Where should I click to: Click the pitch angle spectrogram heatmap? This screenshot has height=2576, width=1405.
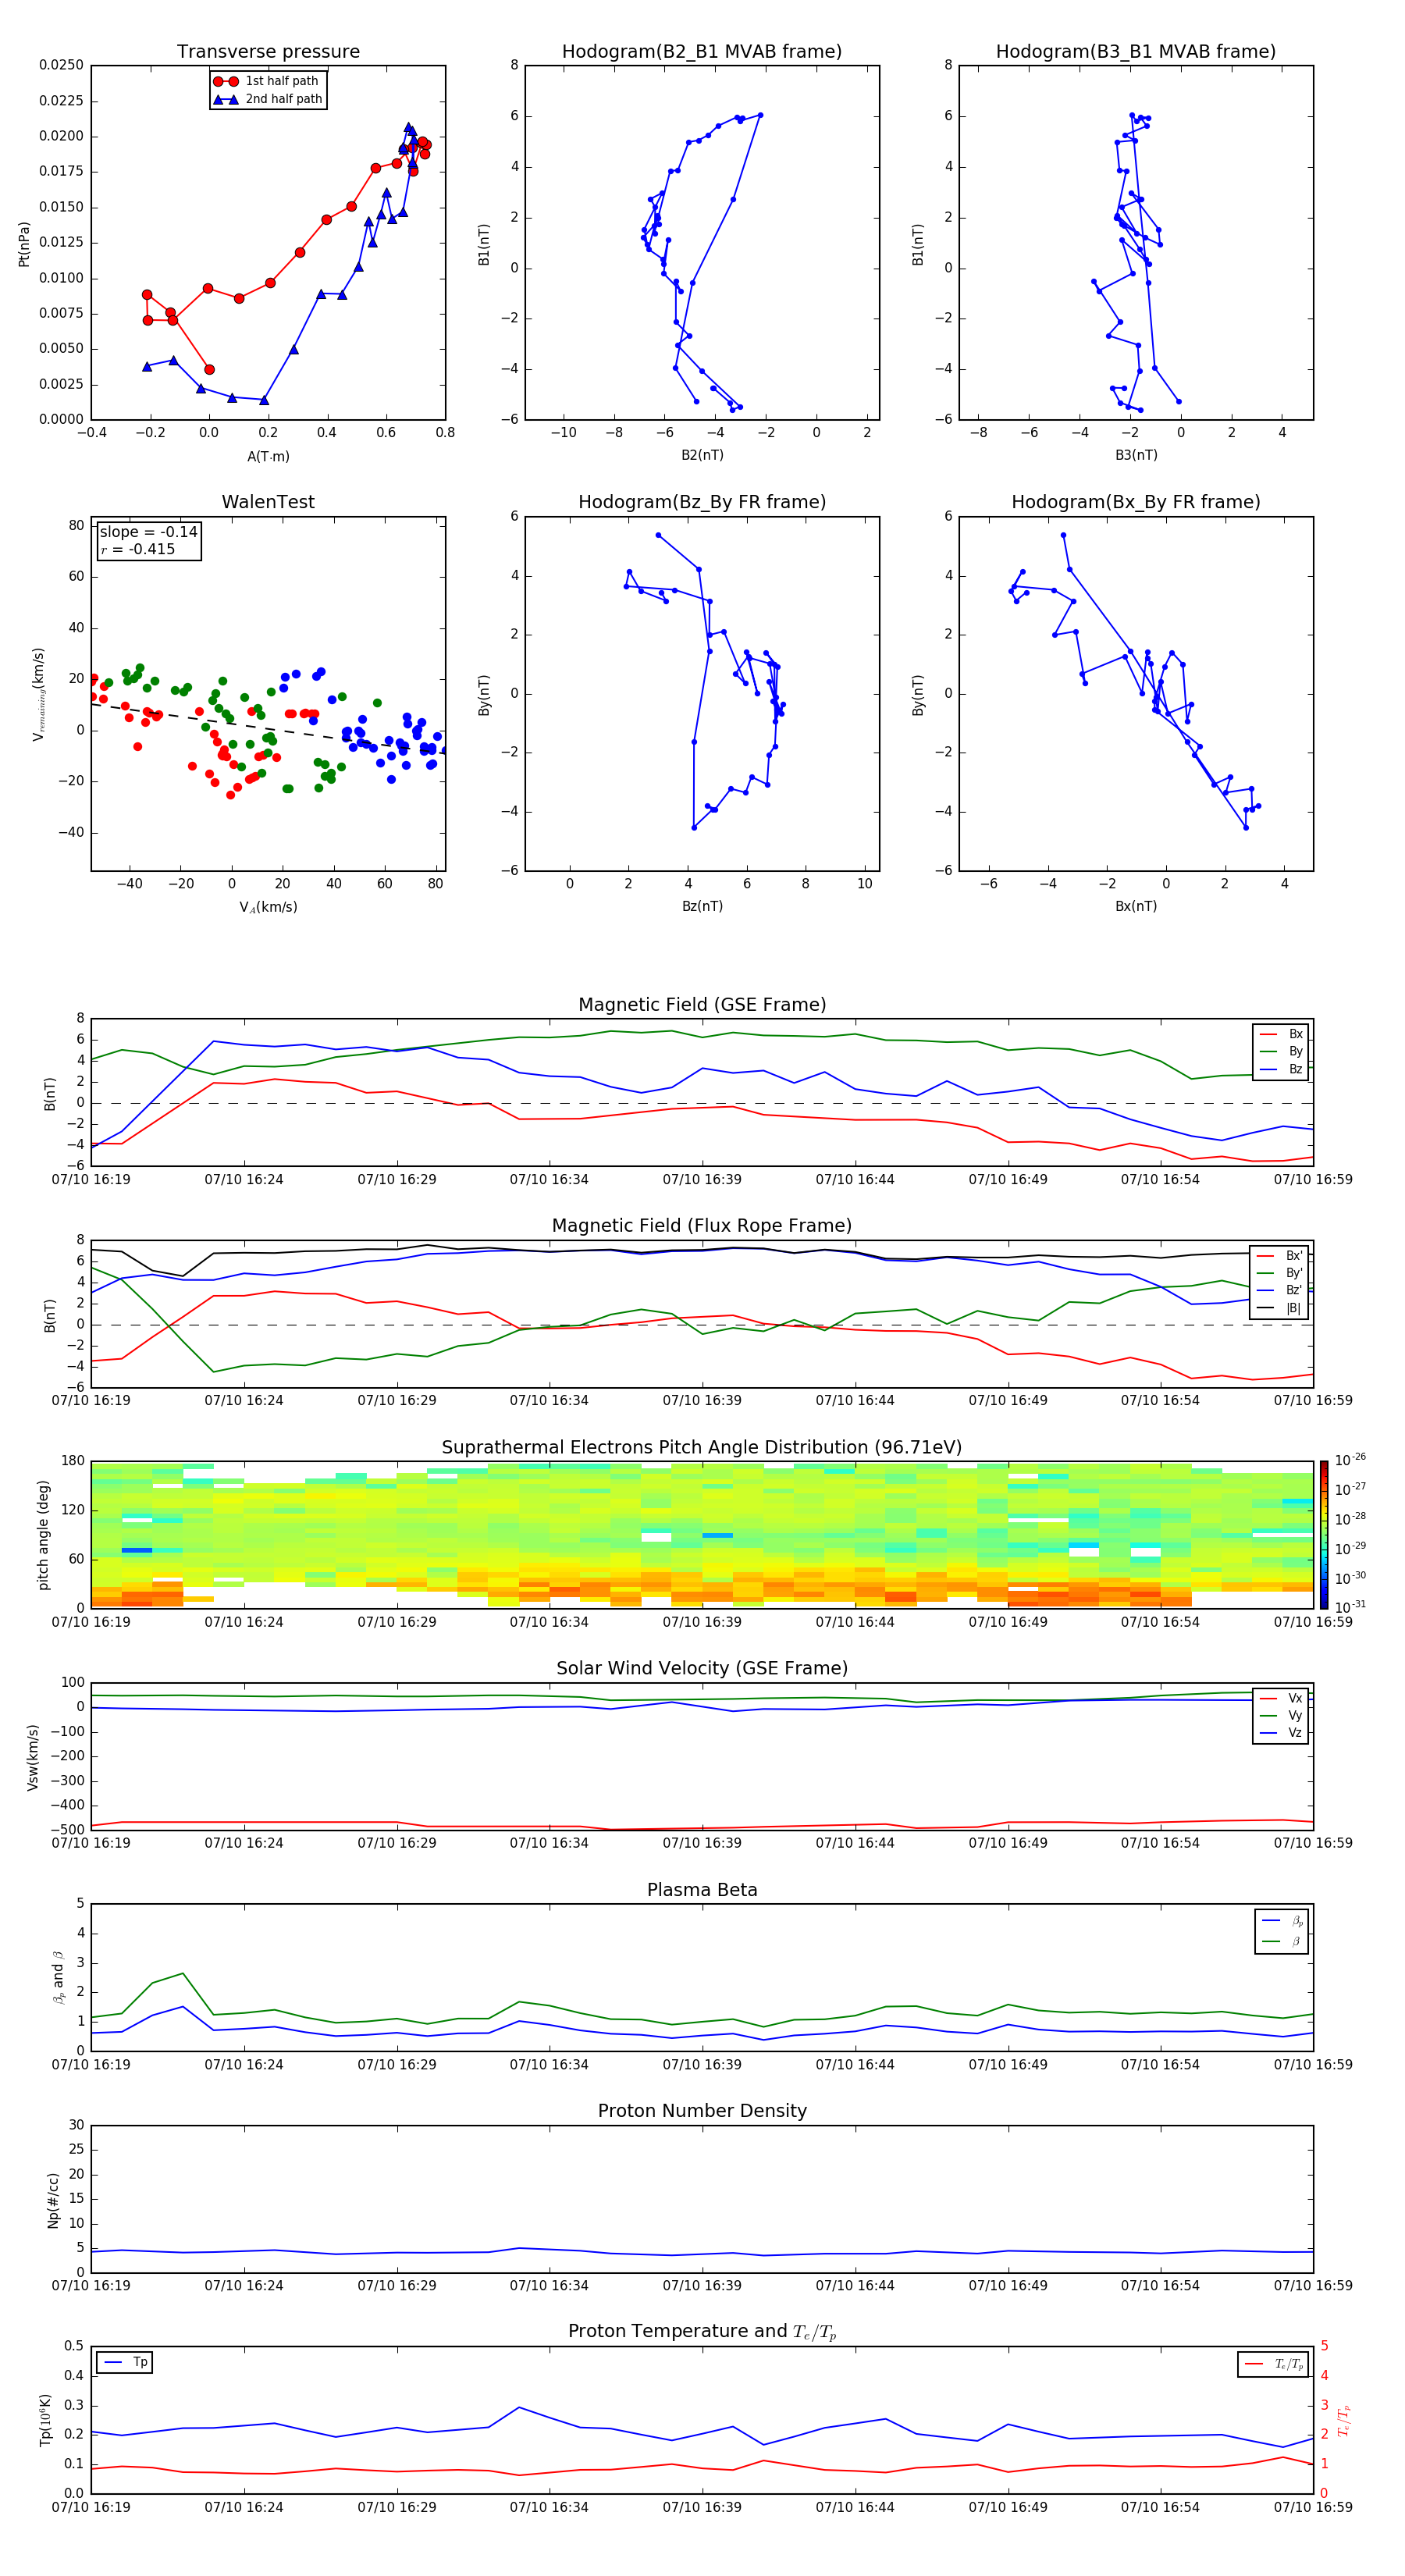click(x=702, y=1534)
